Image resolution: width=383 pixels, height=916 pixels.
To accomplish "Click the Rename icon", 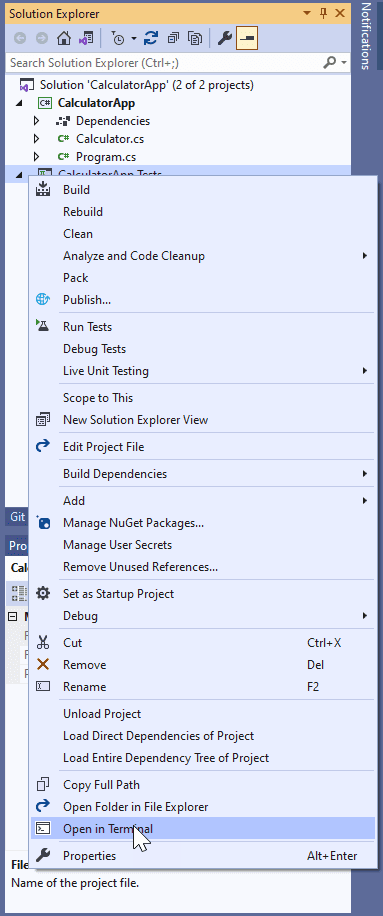I will click(x=43, y=686).
